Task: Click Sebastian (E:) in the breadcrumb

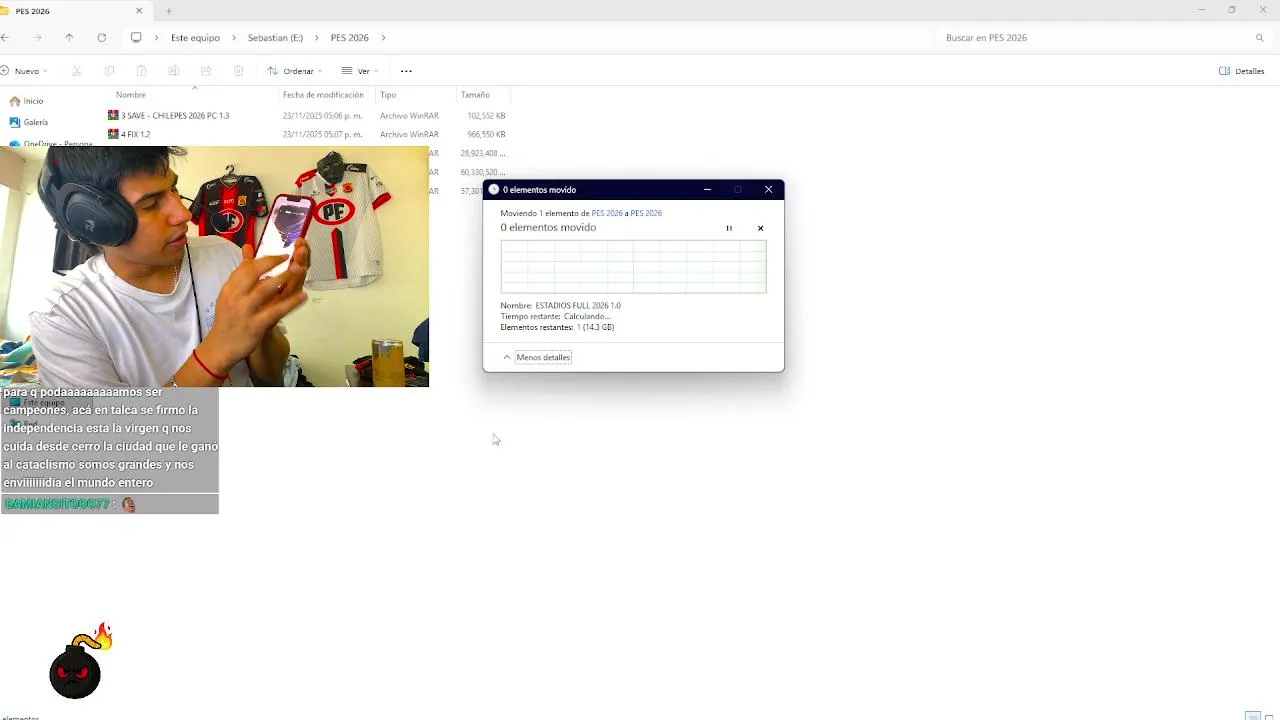Action: tap(275, 38)
